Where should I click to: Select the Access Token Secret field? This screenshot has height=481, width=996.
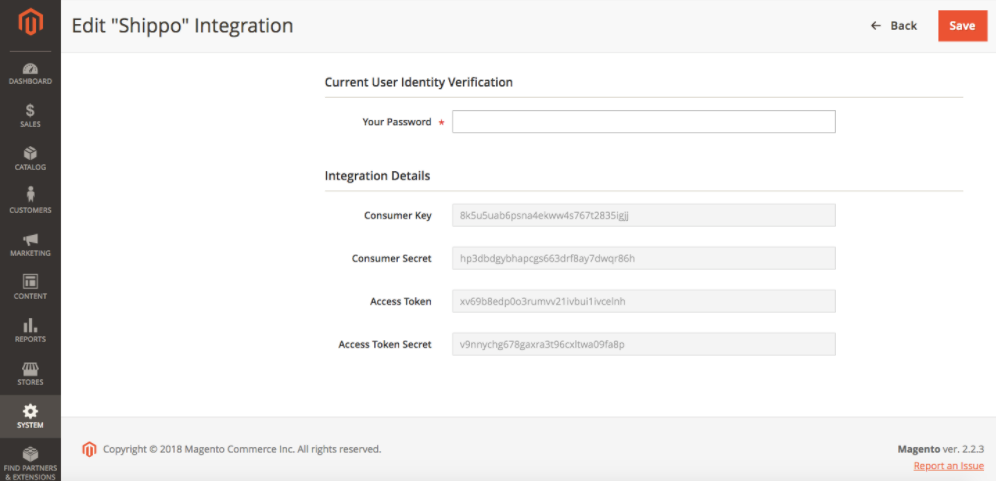click(x=643, y=344)
